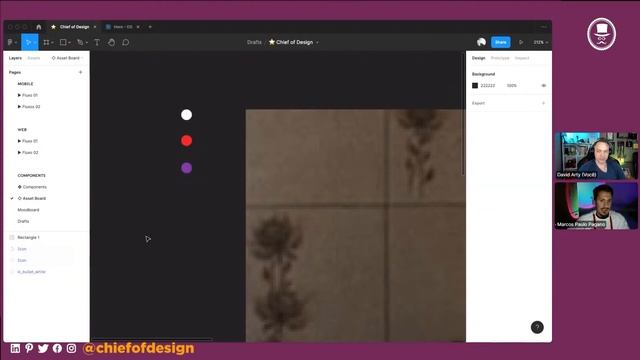Viewport: 640px width, 360px height.
Task: Open the Pen tool options arrow
Action: pos(87,42)
